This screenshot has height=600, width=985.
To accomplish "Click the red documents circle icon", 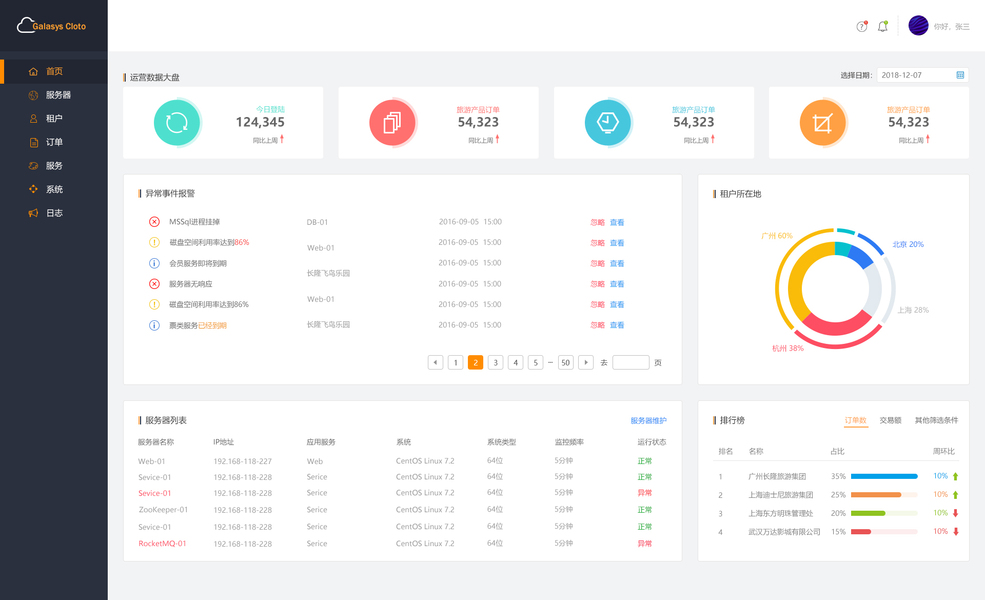I will pos(392,123).
